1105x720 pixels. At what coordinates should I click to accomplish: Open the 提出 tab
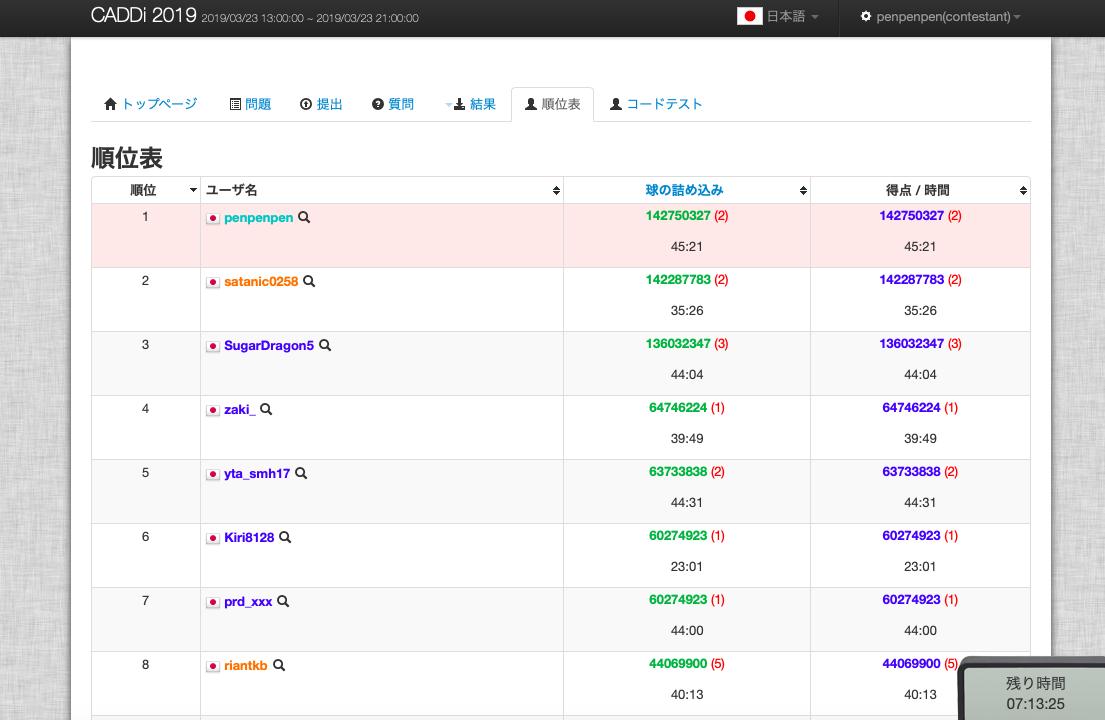321,103
